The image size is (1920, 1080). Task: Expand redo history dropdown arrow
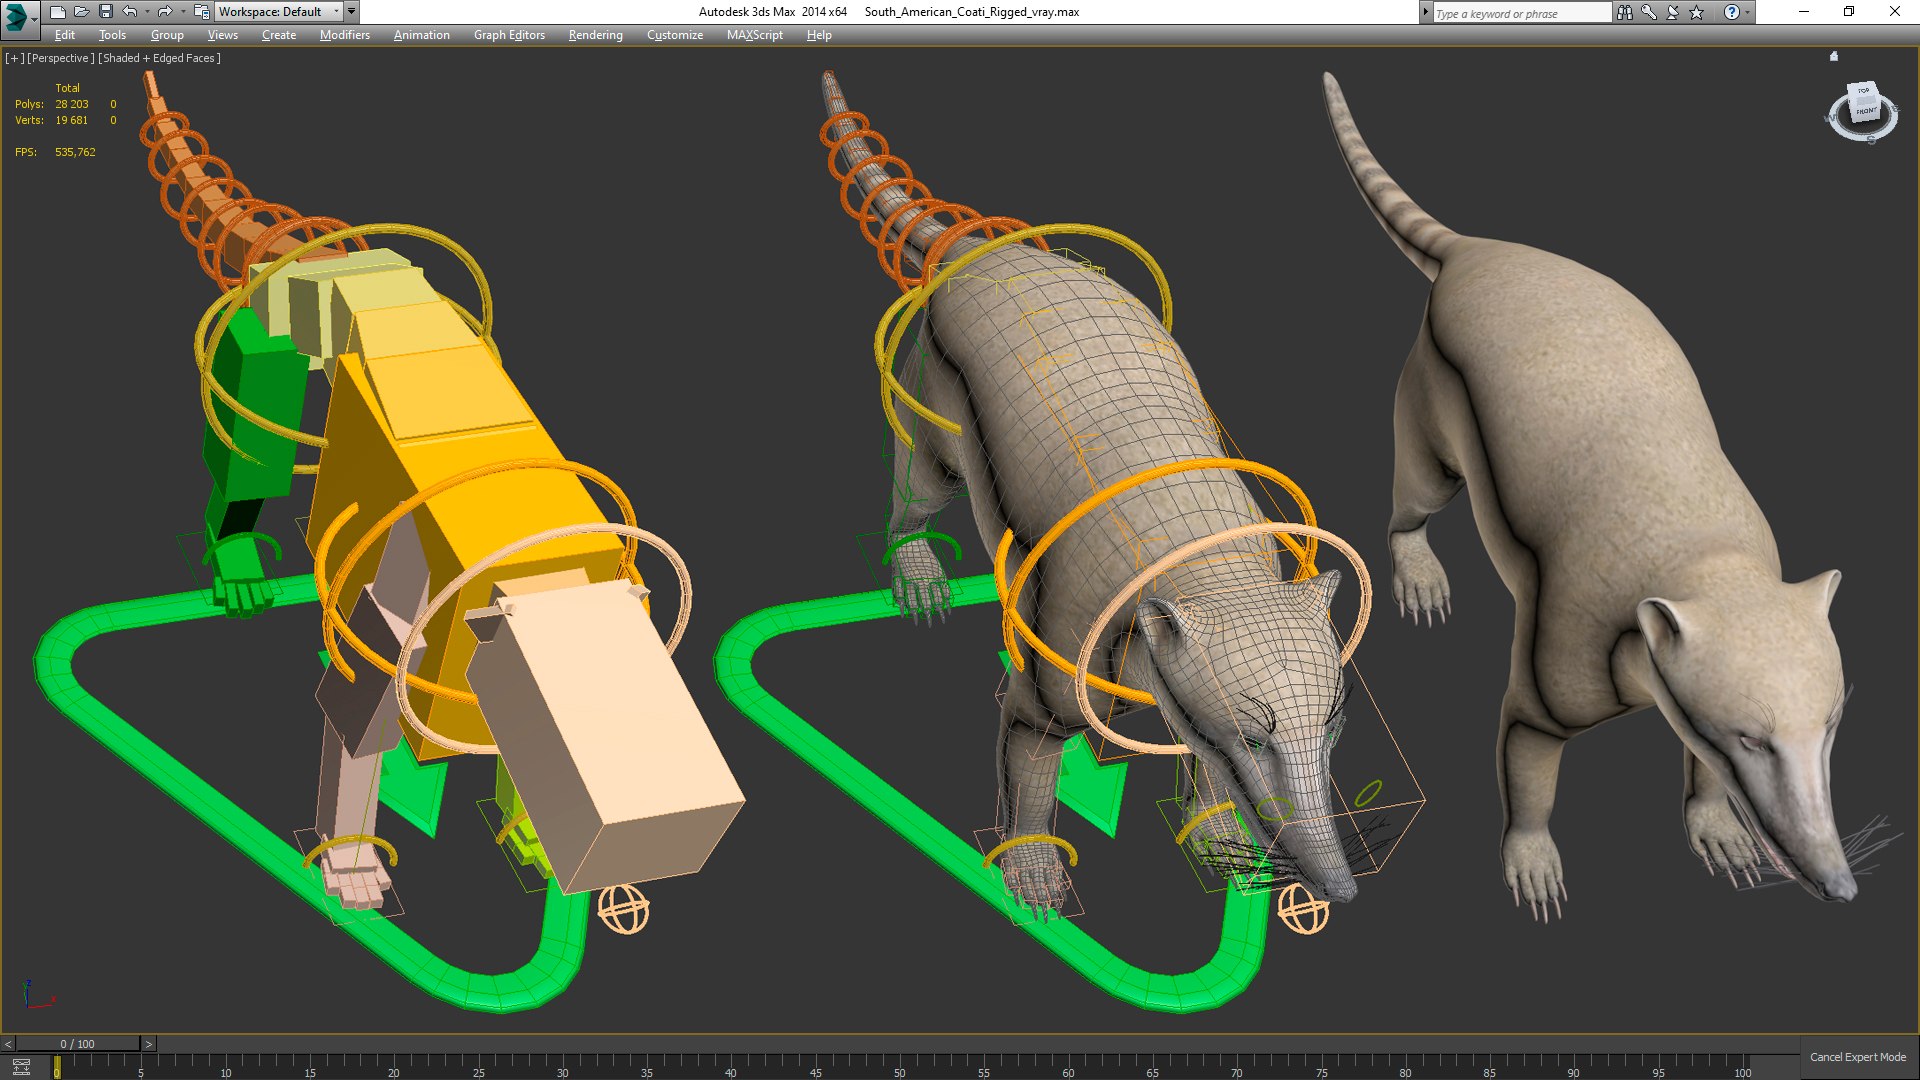coord(182,12)
